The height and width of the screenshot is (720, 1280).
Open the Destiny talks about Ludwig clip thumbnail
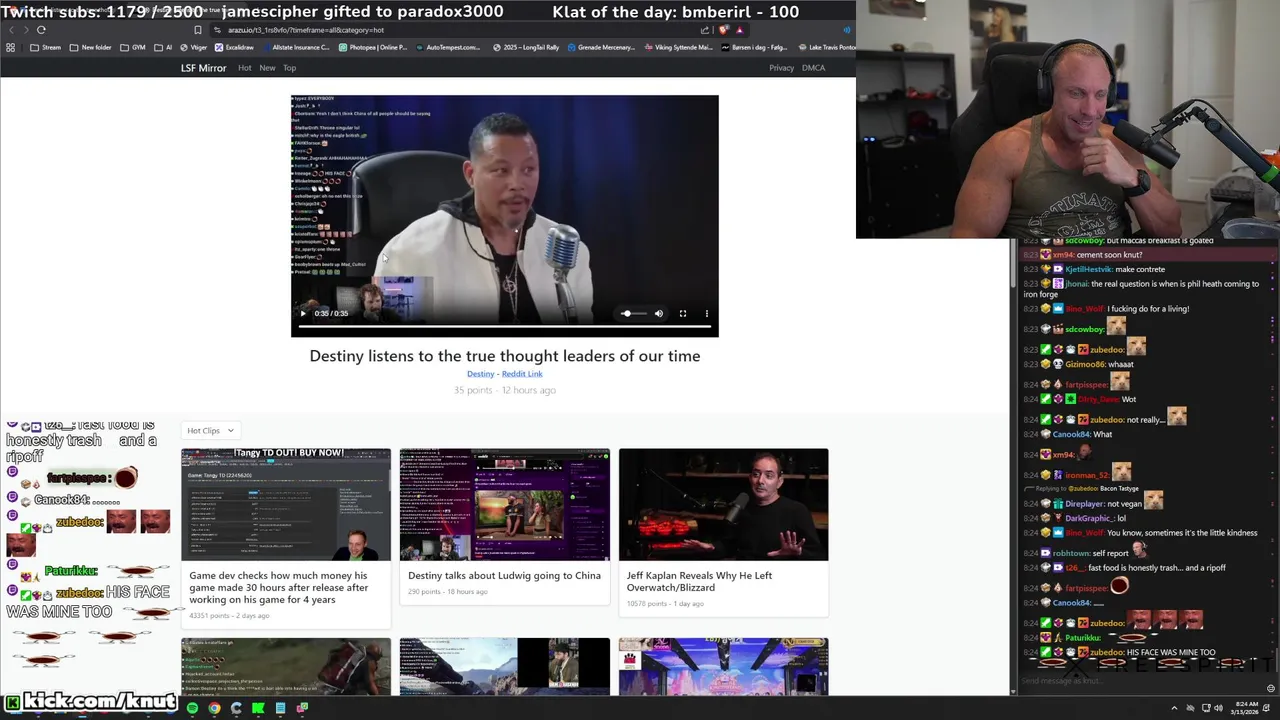pos(504,504)
